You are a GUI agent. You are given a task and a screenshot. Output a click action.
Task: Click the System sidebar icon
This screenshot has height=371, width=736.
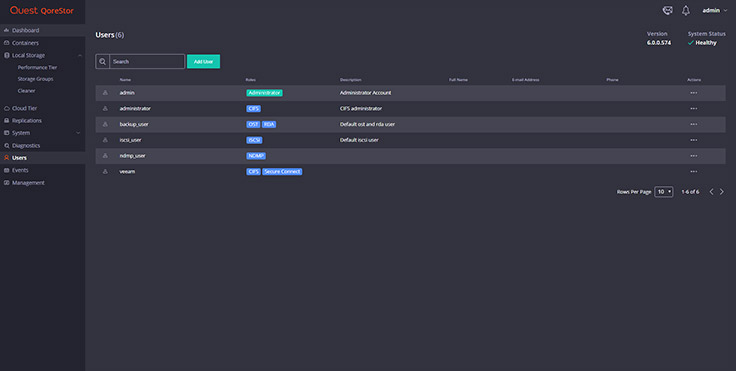click(x=7, y=133)
